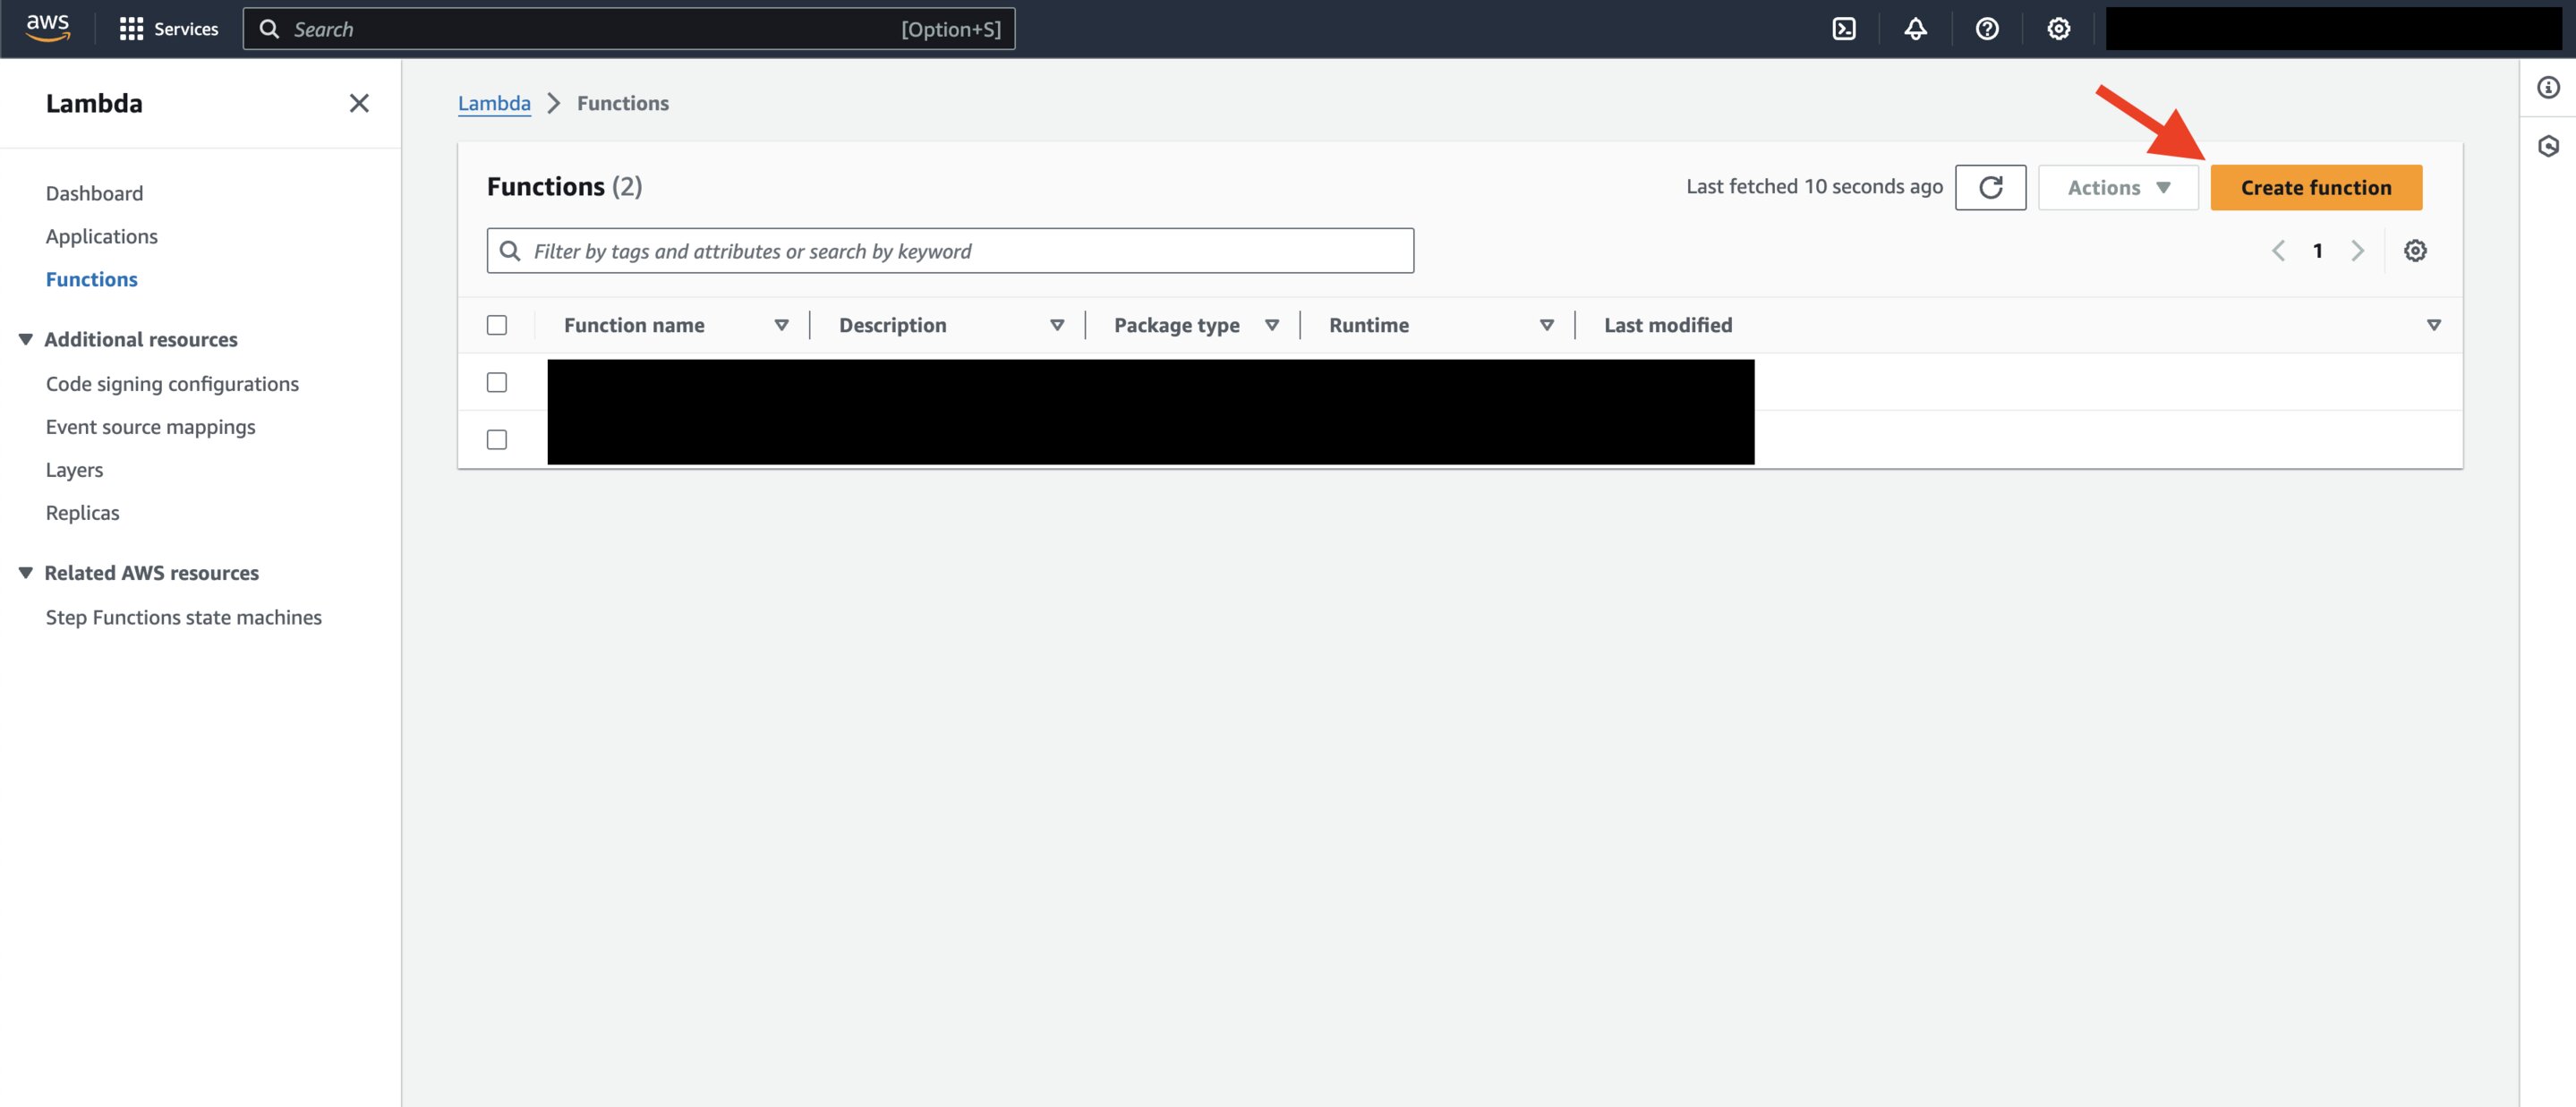This screenshot has width=2576, height=1107.
Task: Toggle the select all functions checkbox
Action: (496, 324)
